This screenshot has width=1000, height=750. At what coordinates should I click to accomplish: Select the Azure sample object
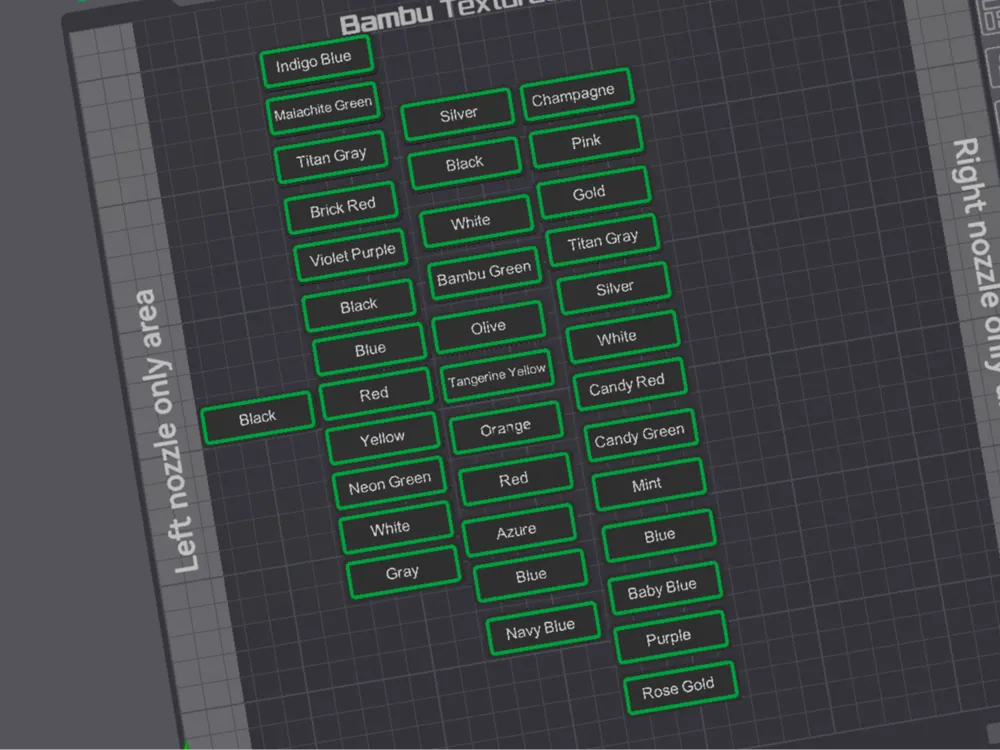pyautogui.click(x=518, y=527)
